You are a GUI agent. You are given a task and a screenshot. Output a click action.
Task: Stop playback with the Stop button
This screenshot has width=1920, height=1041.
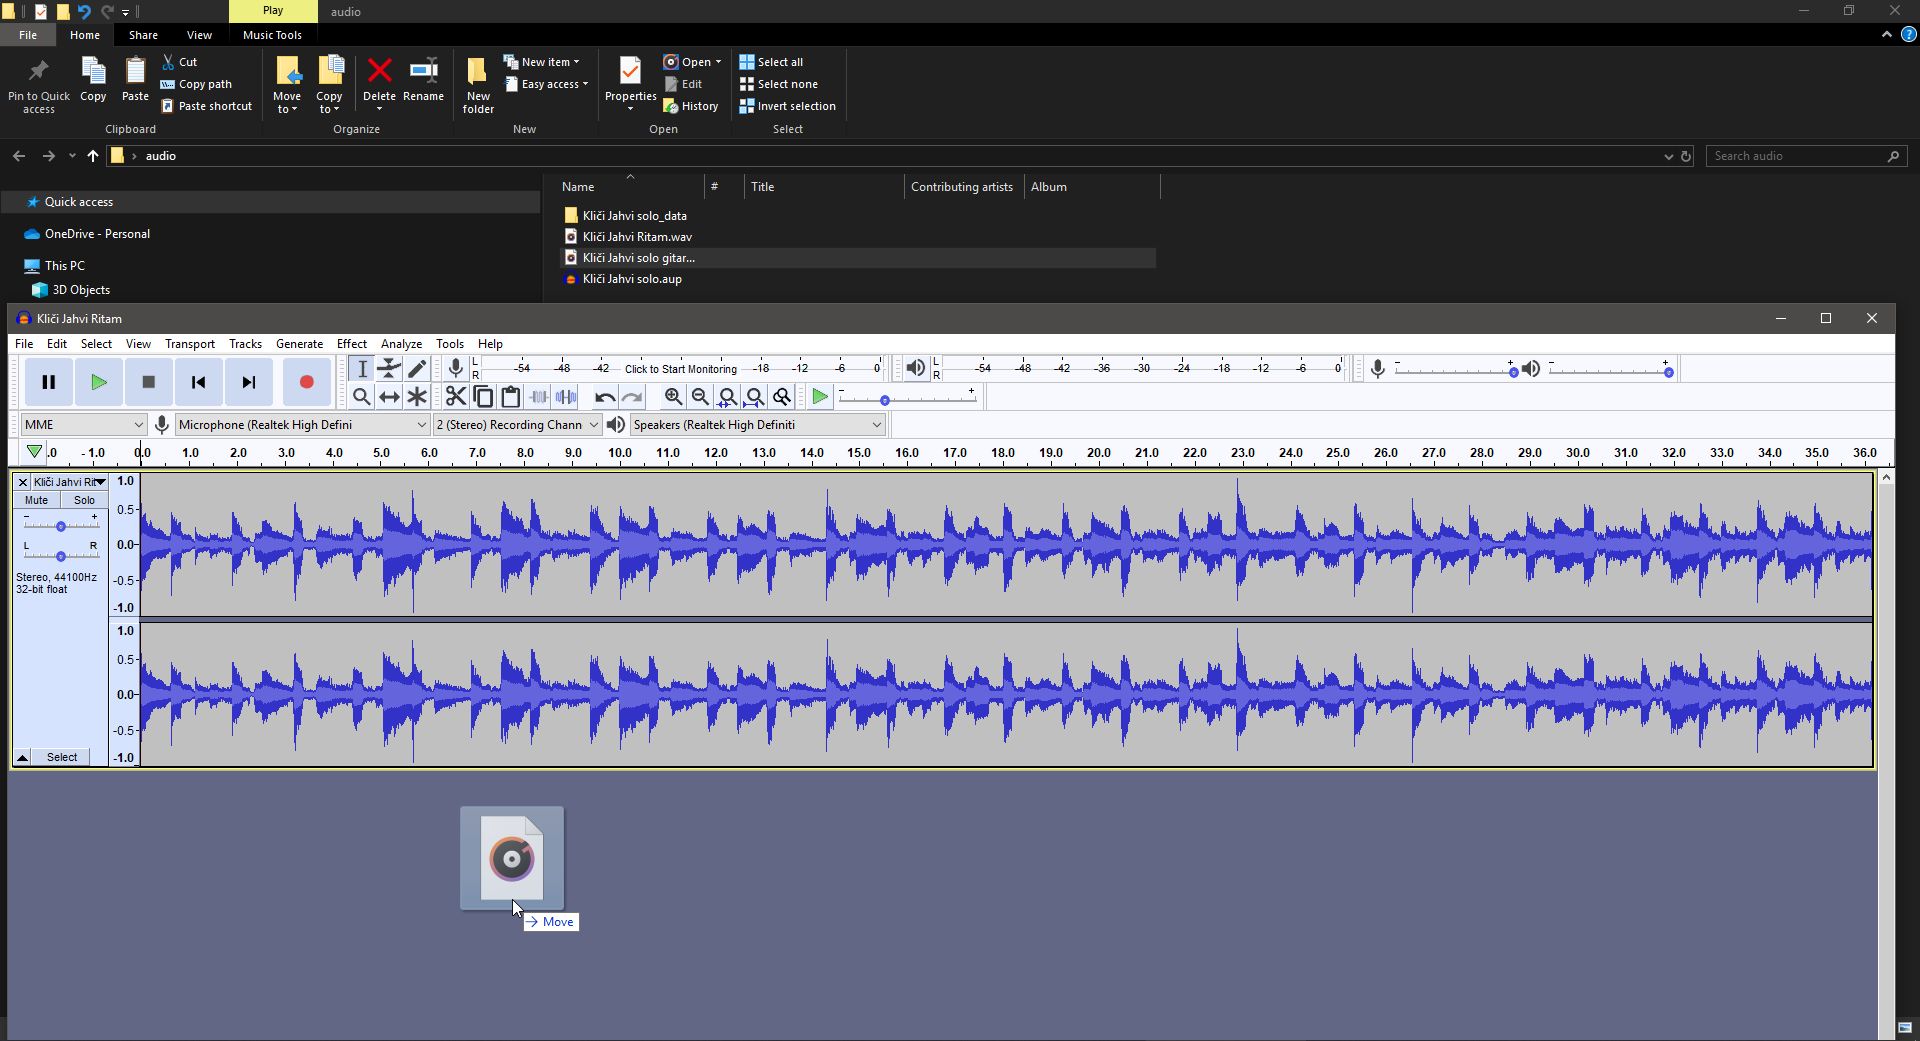pyautogui.click(x=148, y=382)
